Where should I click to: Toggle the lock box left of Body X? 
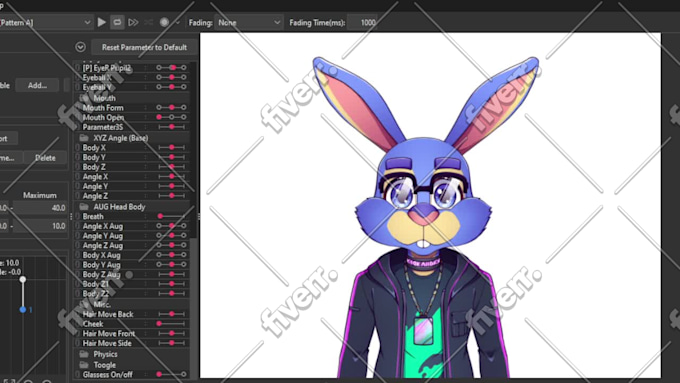78,147
